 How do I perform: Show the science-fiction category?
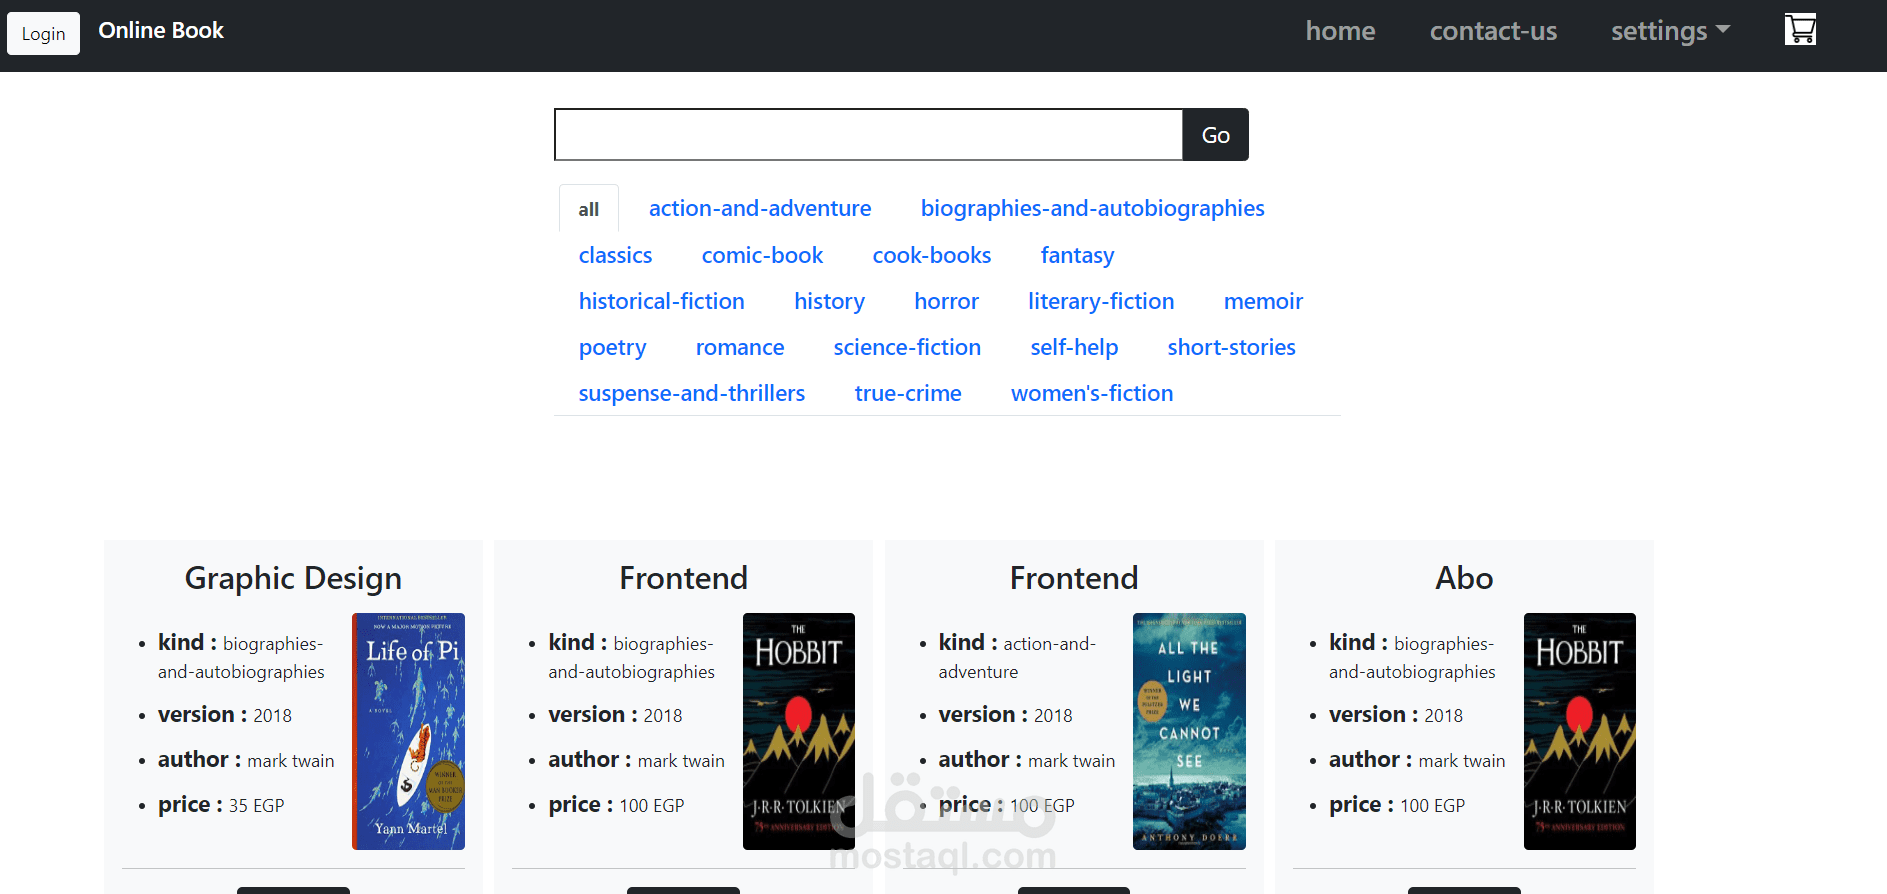907,347
